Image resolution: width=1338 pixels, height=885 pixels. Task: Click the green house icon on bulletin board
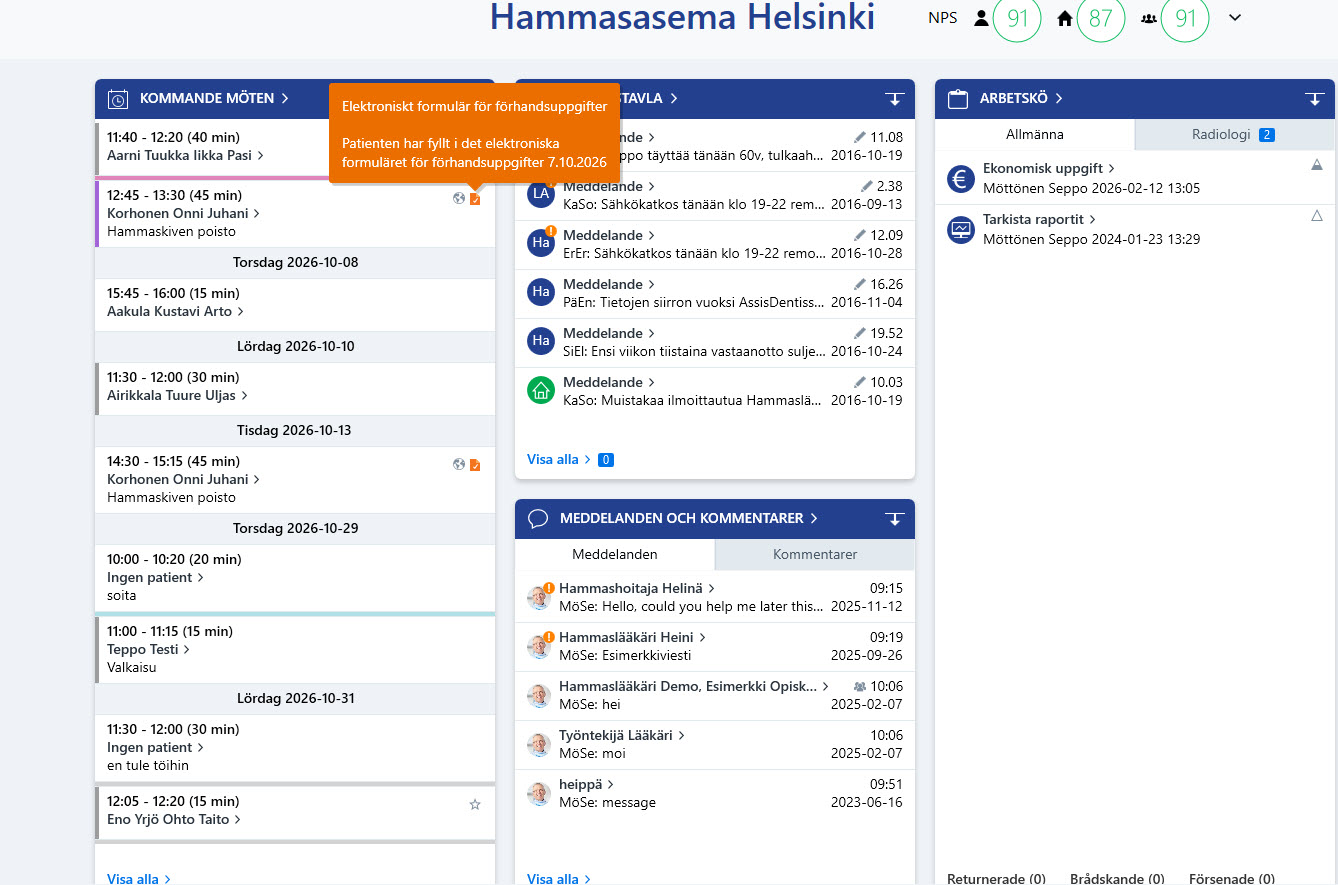(541, 390)
